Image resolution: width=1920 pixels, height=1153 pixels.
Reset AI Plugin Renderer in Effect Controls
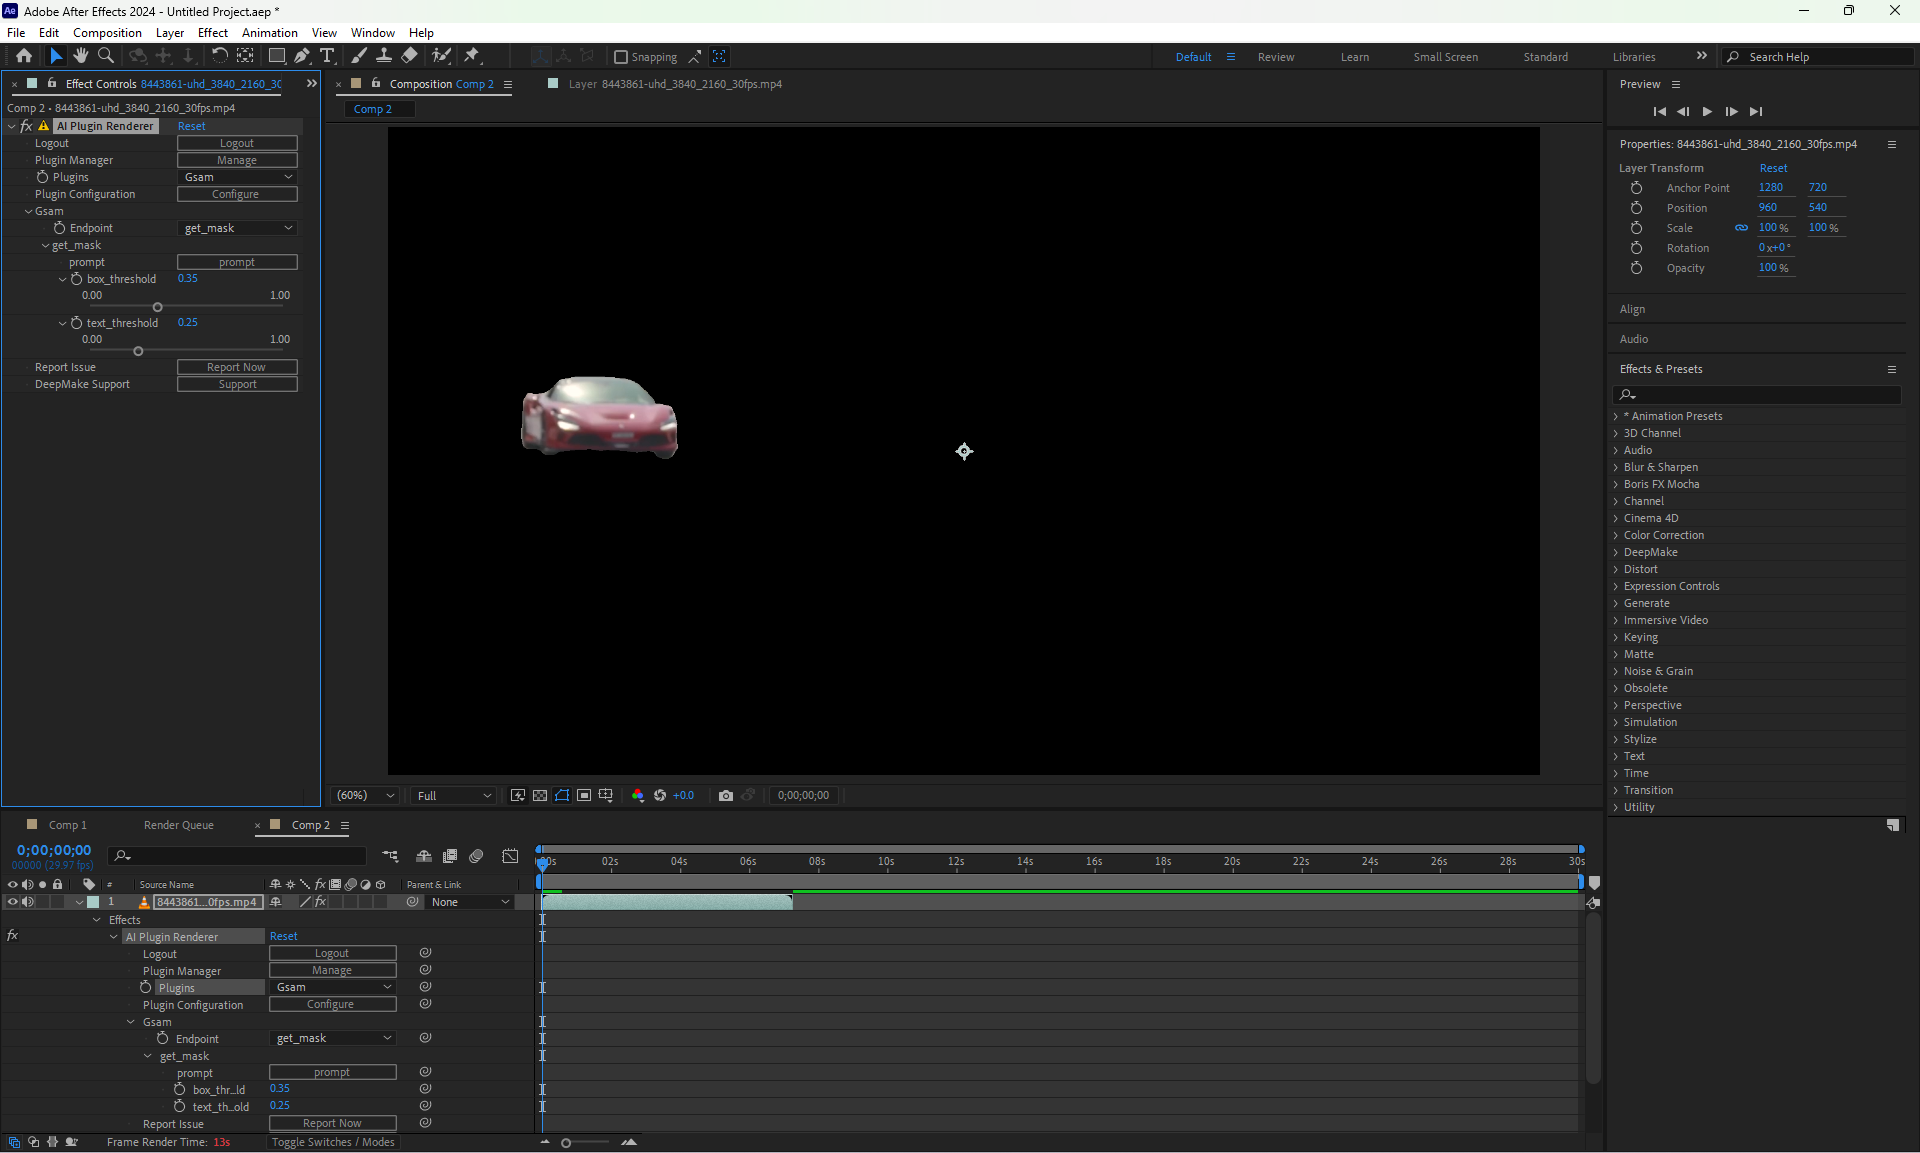point(191,126)
